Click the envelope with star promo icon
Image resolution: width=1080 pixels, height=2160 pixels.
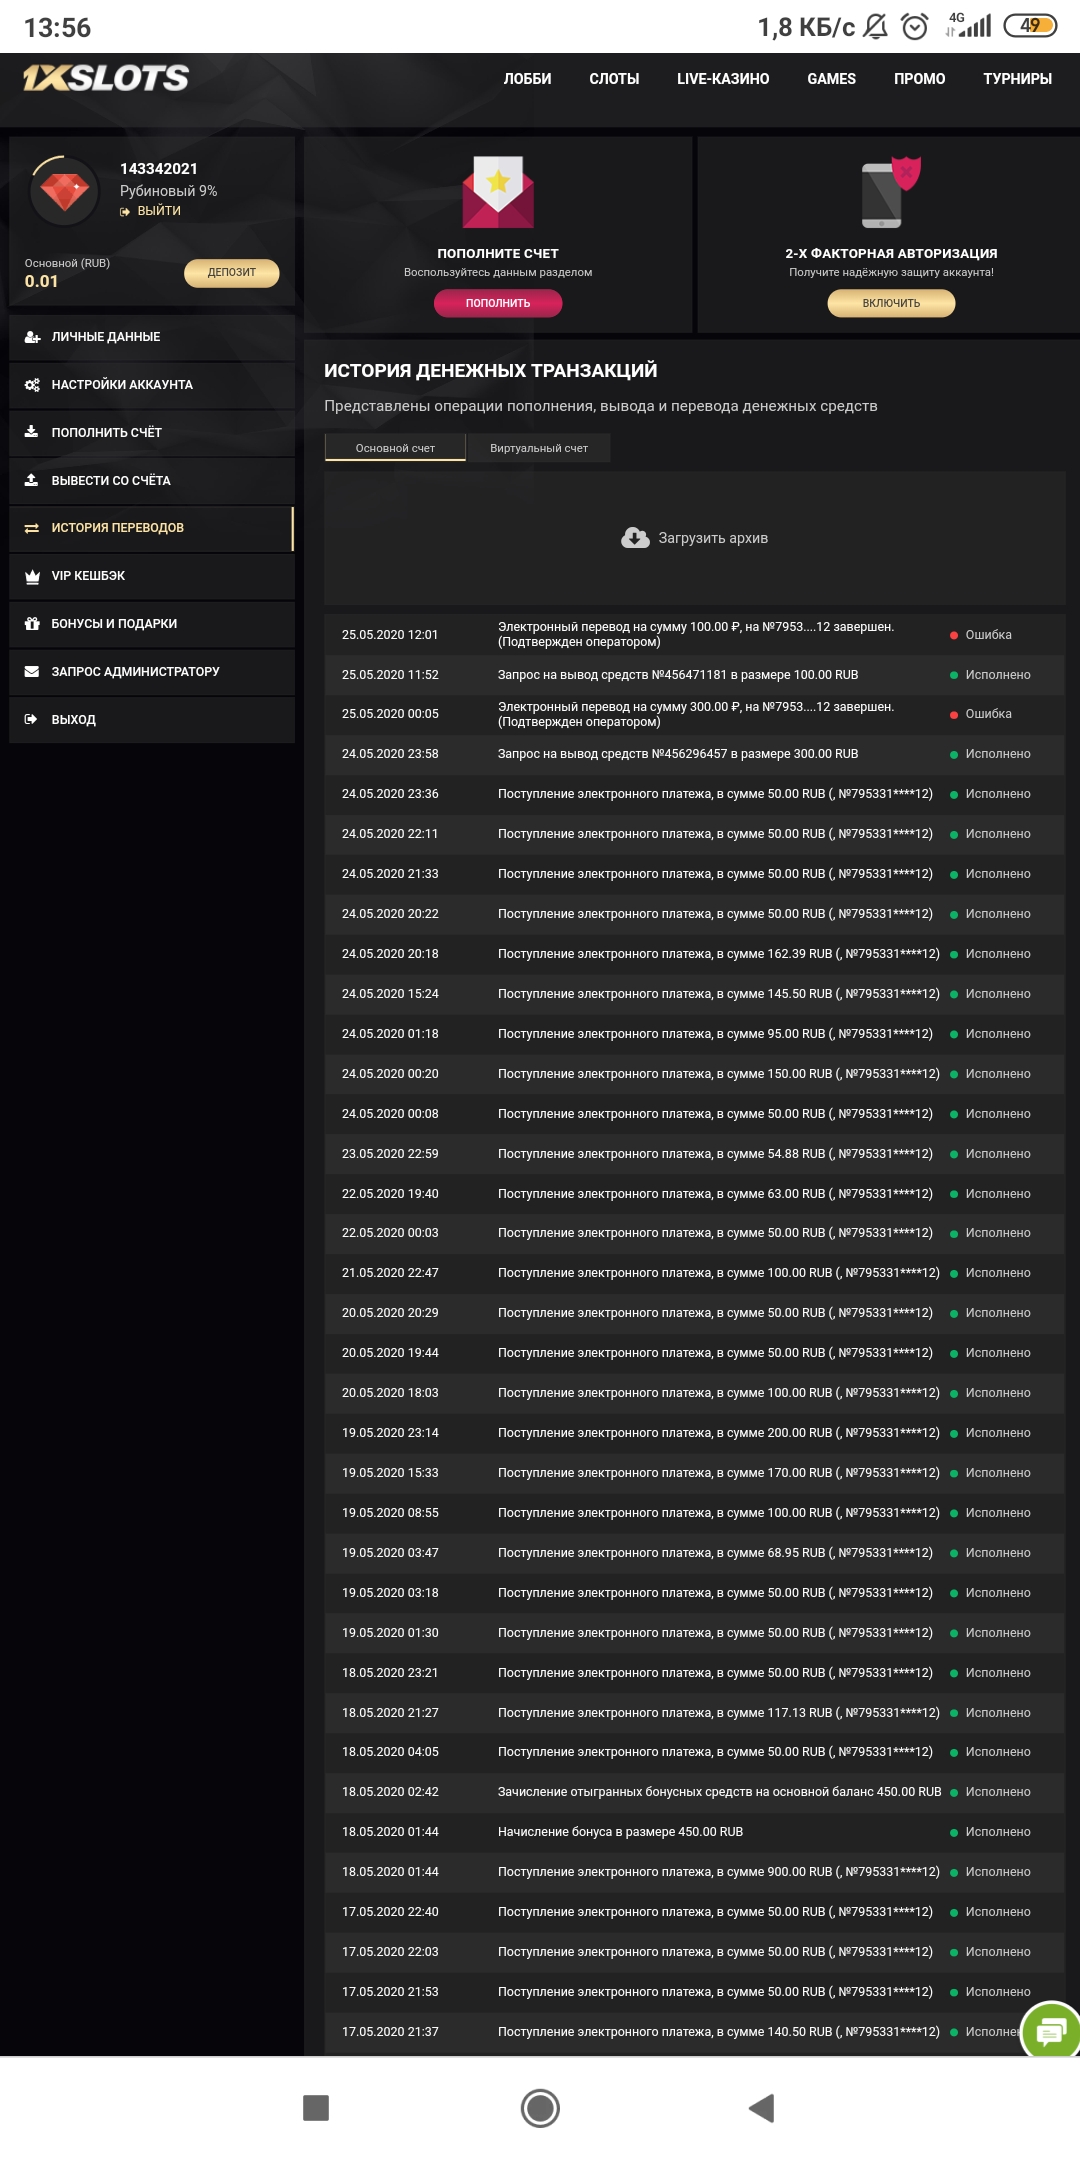tap(498, 191)
